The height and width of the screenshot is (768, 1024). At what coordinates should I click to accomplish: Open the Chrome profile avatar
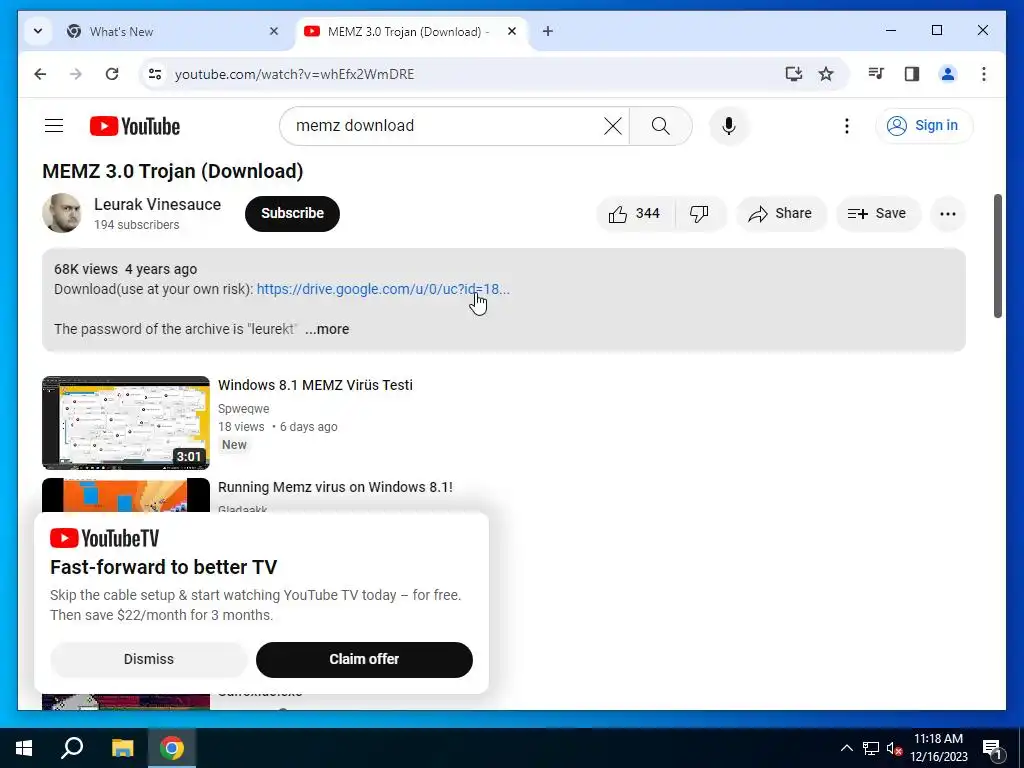[948, 74]
